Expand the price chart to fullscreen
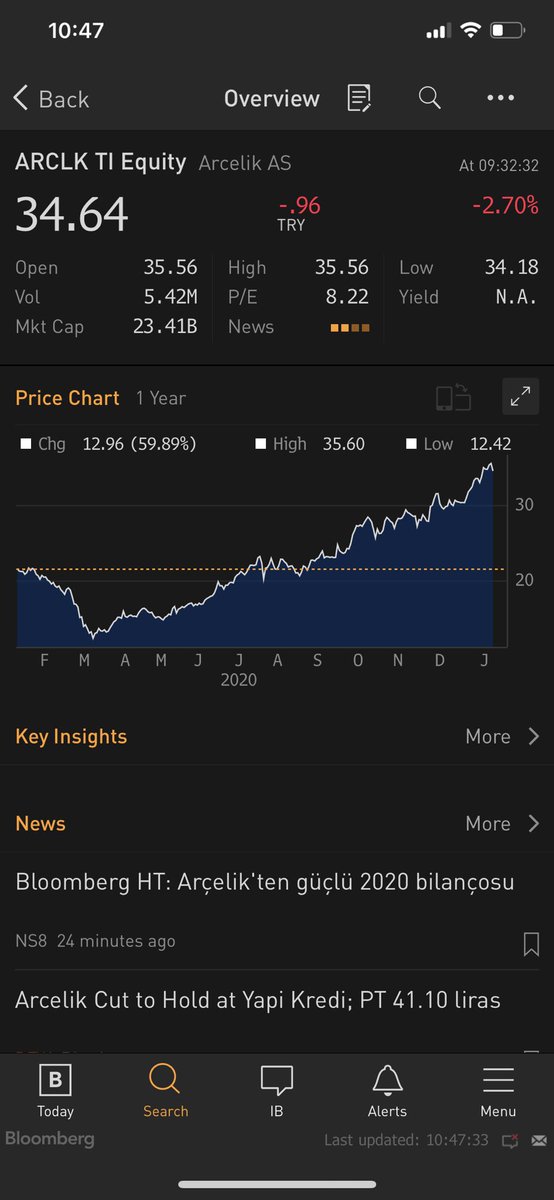554x1200 pixels. coord(520,397)
